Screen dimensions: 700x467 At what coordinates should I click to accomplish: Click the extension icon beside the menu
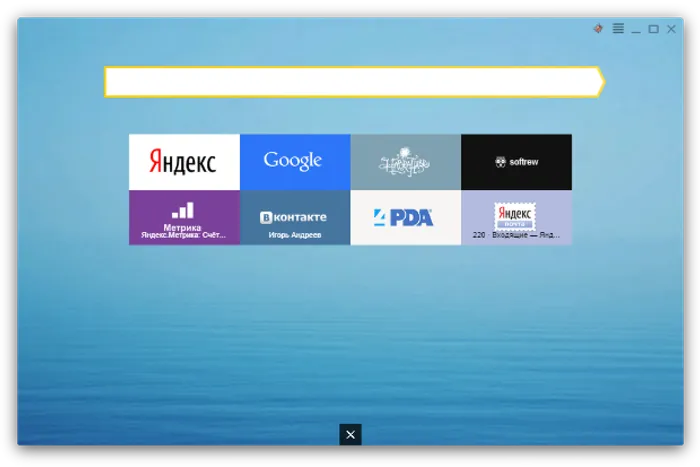[598, 29]
